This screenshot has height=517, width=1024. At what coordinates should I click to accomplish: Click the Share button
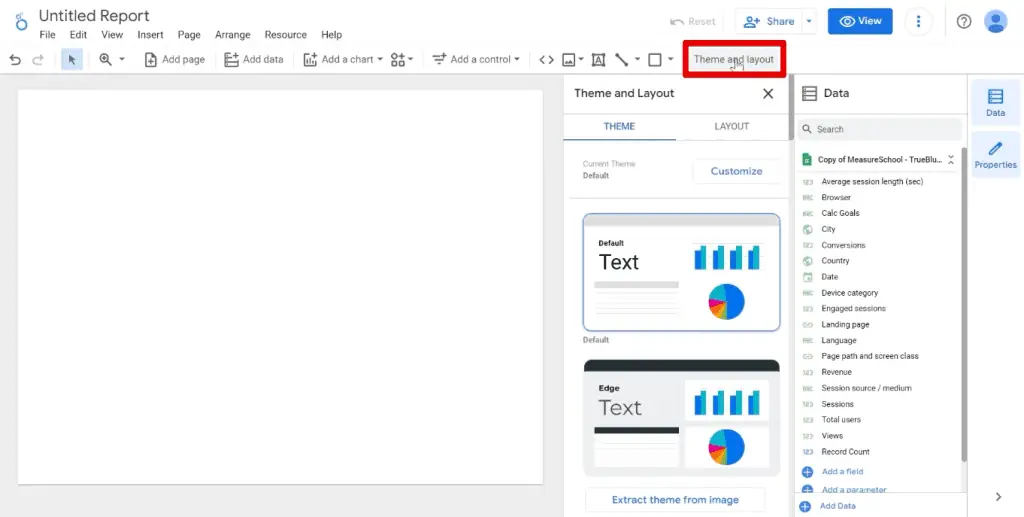coord(769,22)
